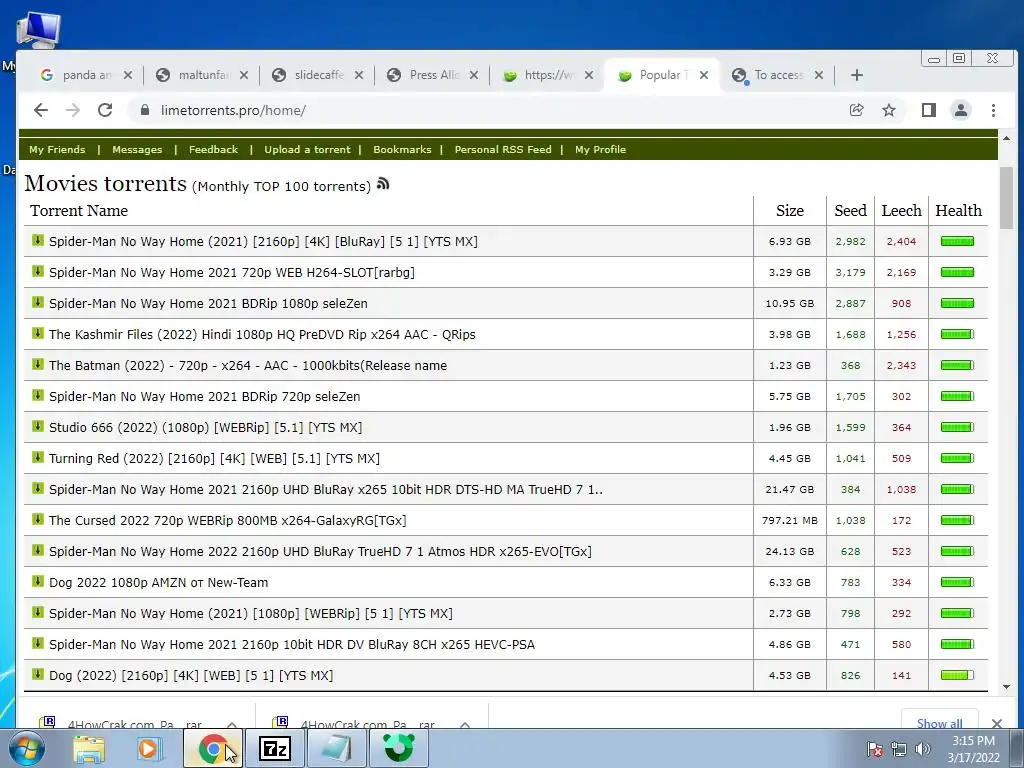Click download icon for Spider-Man 2160p 4K BluRay YTS
Screen dimensions: 1024x768
38,240
